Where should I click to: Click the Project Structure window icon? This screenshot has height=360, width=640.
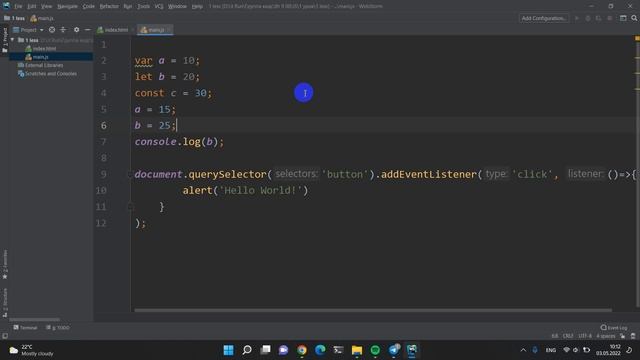[x=623, y=18]
